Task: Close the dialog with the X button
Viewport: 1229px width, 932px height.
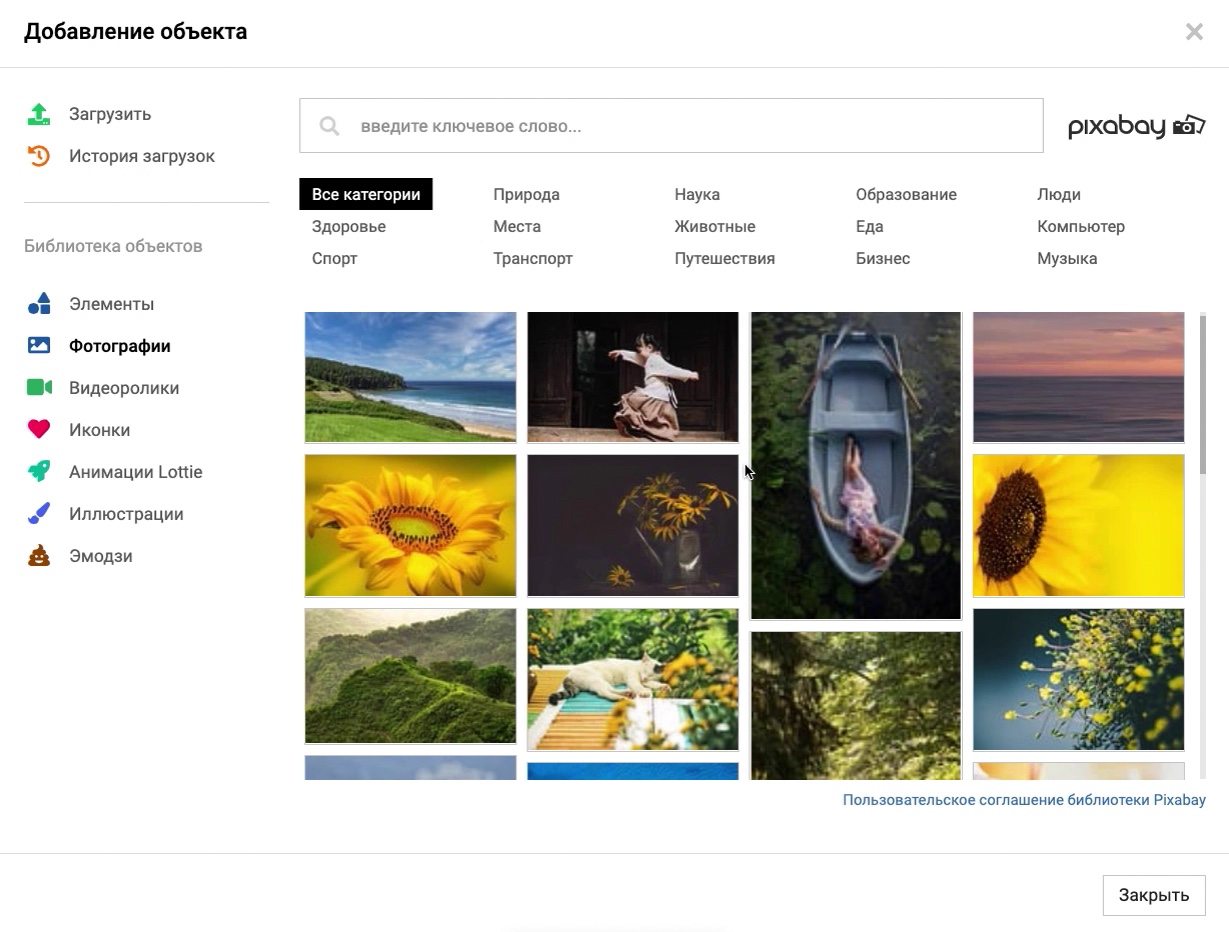Action: (1194, 32)
